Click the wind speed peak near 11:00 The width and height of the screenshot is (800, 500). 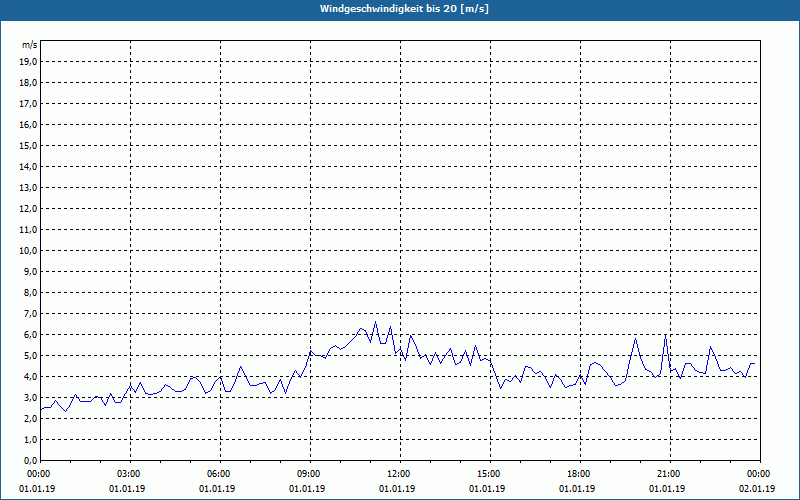376,322
